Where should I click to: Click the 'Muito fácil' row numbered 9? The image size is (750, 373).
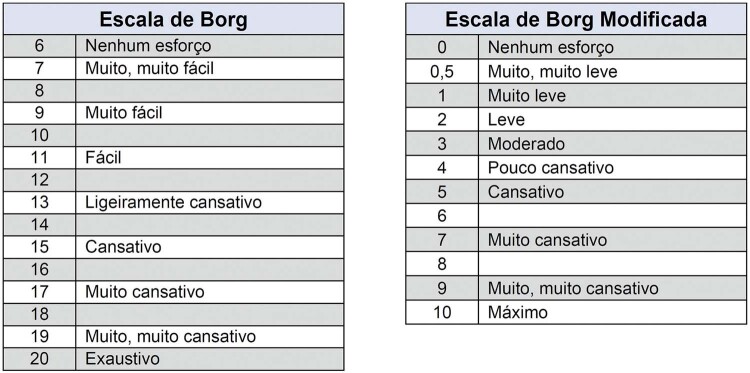coord(174,113)
